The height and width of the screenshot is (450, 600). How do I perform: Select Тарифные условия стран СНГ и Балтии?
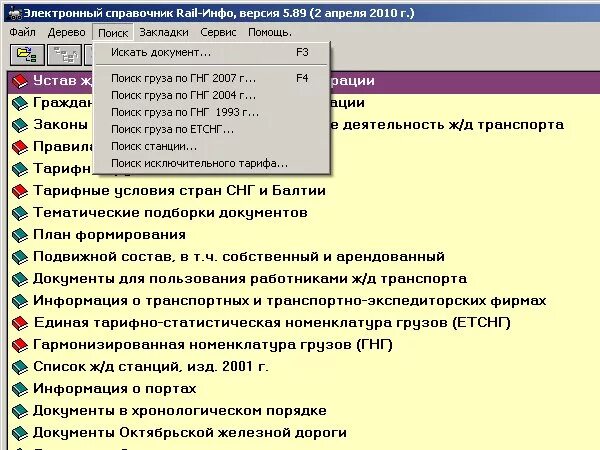tap(179, 191)
